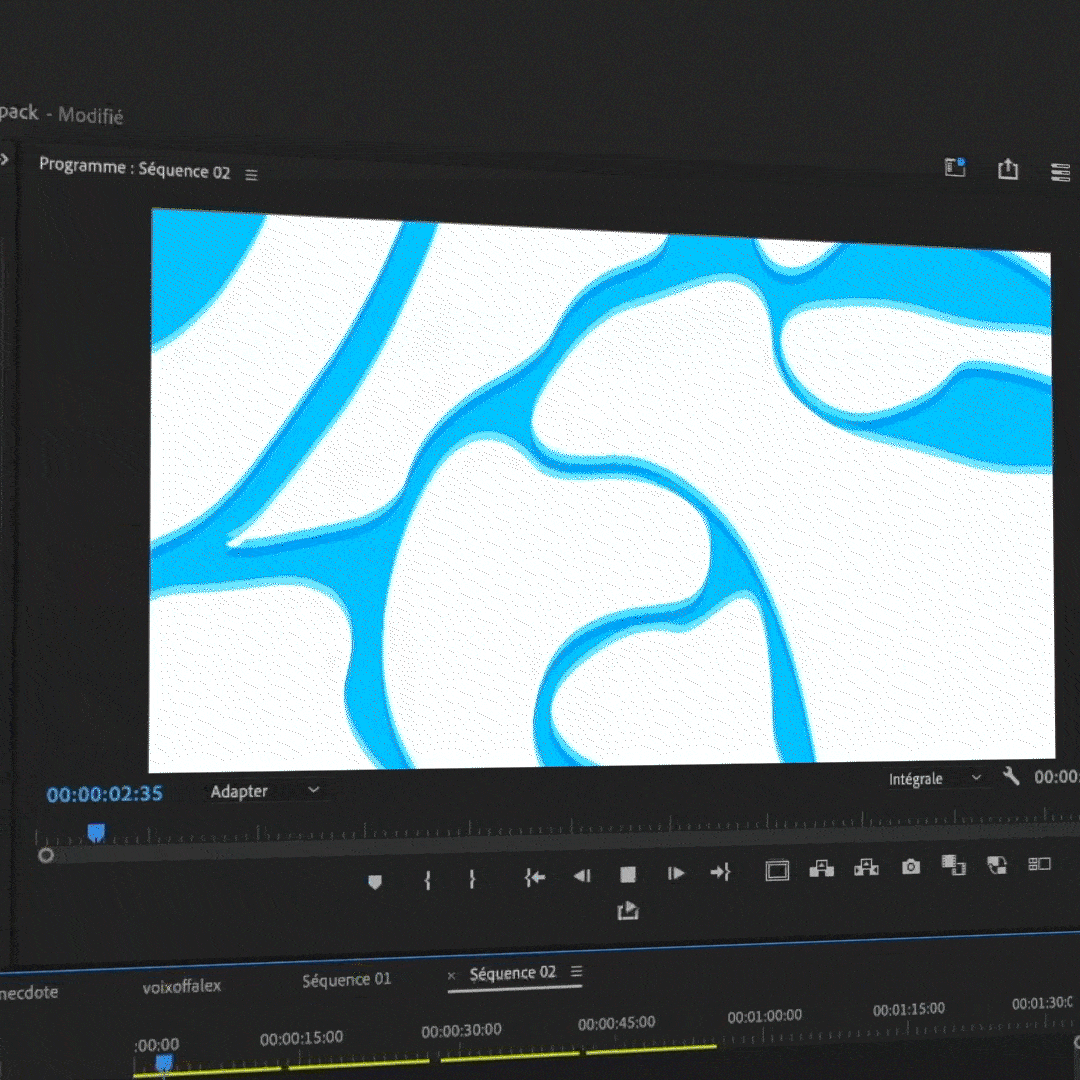1080x1080 pixels.
Task: Click the Lift button
Action: 822,869
